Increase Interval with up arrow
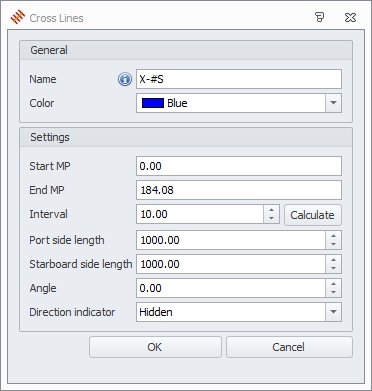The height and width of the screenshot is (391, 372). coord(271,210)
